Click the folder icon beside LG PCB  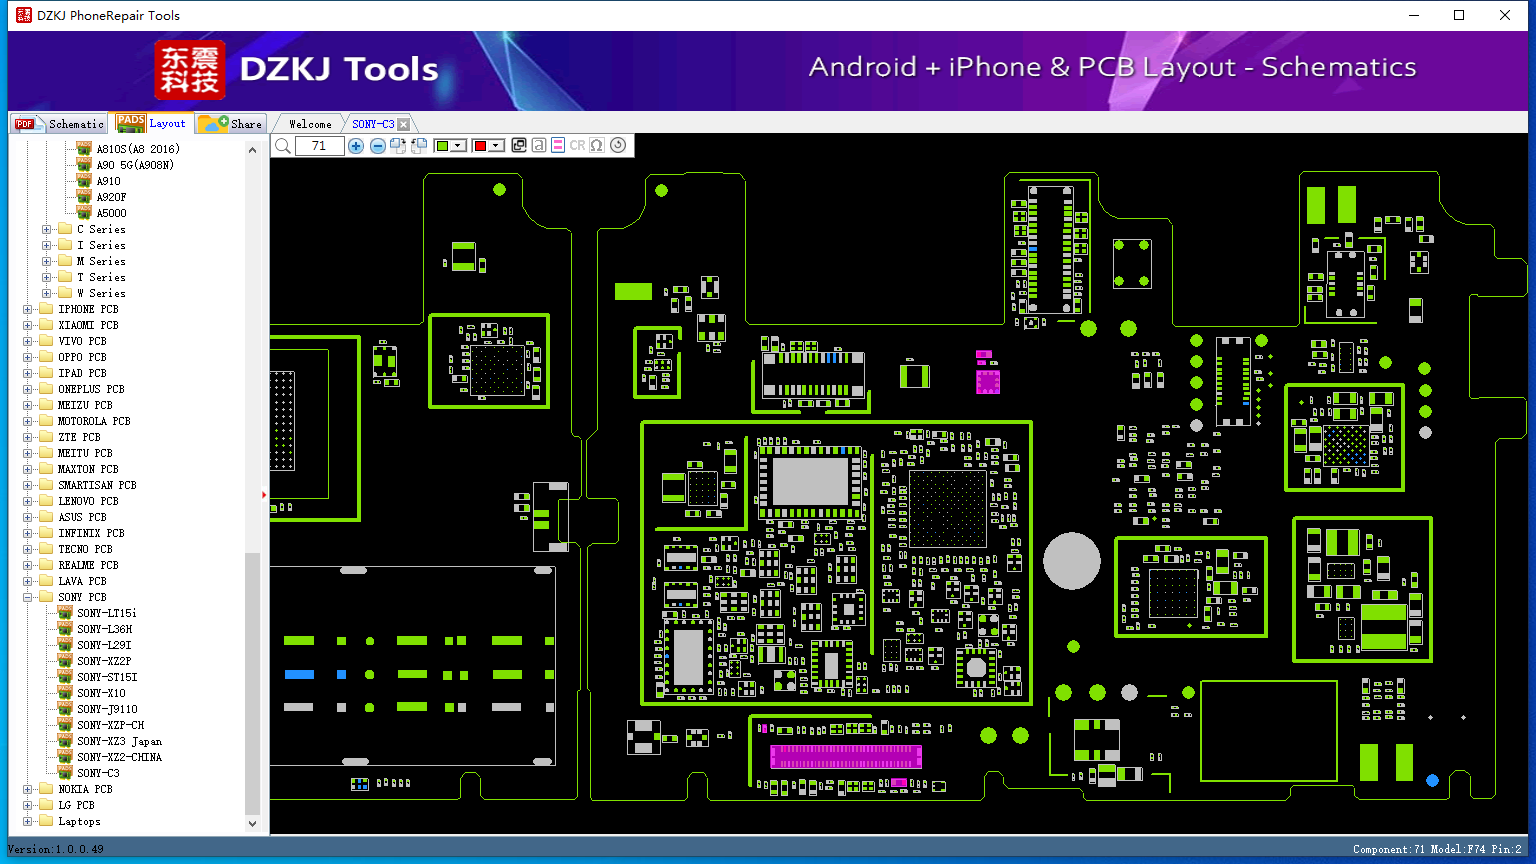pyautogui.click(x=46, y=805)
